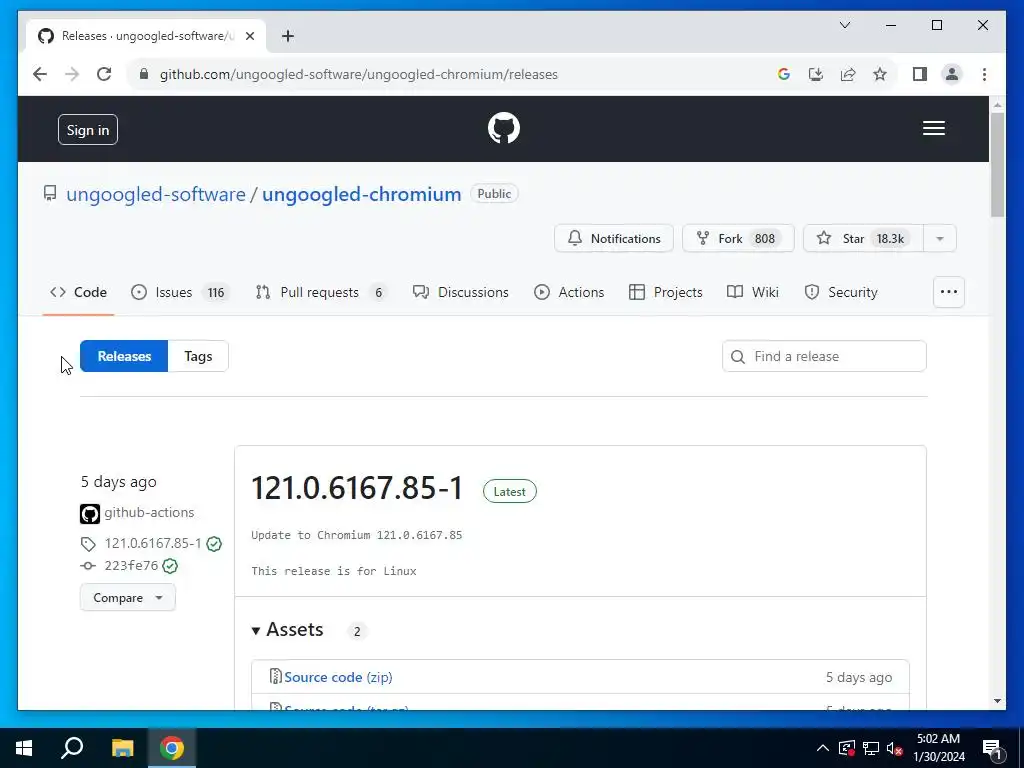This screenshot has height=768, width=1024.
Task: Collapse the Assets section
Action: point(287,630)
